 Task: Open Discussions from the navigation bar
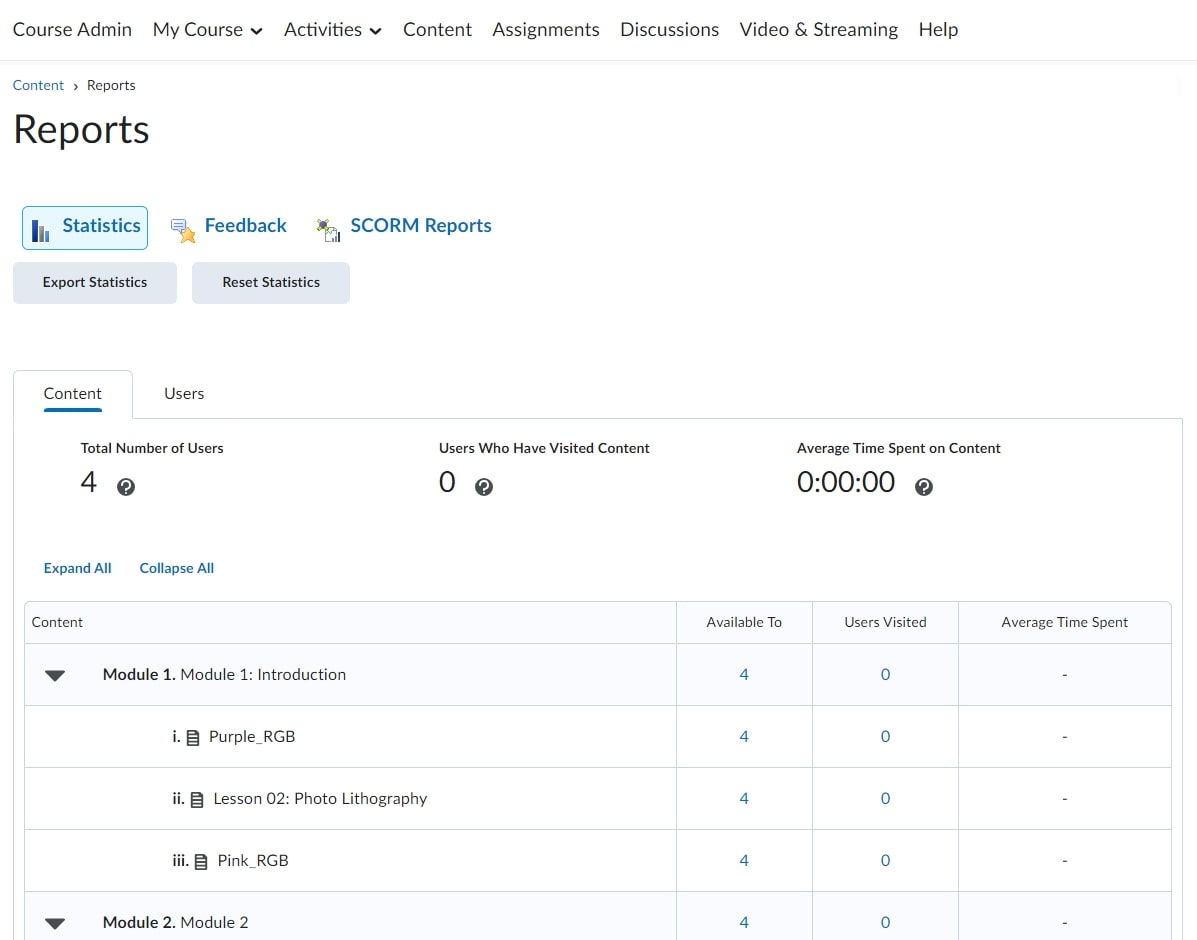click(669, 30)
